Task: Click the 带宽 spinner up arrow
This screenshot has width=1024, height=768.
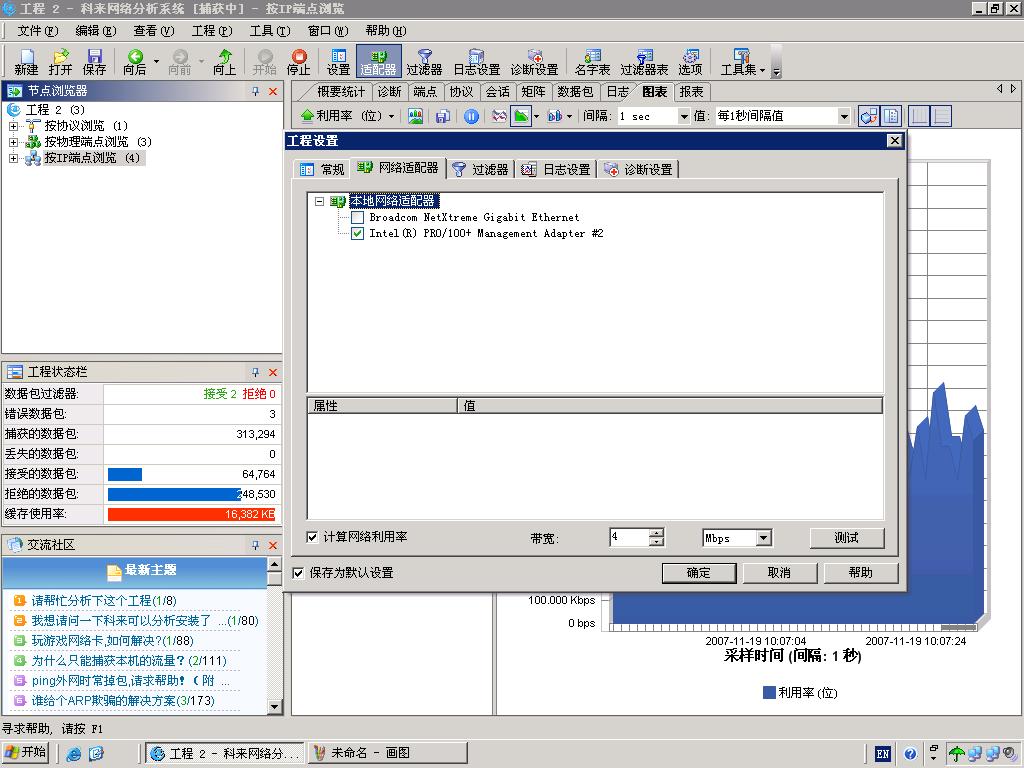Action: [x=656, y=533]
